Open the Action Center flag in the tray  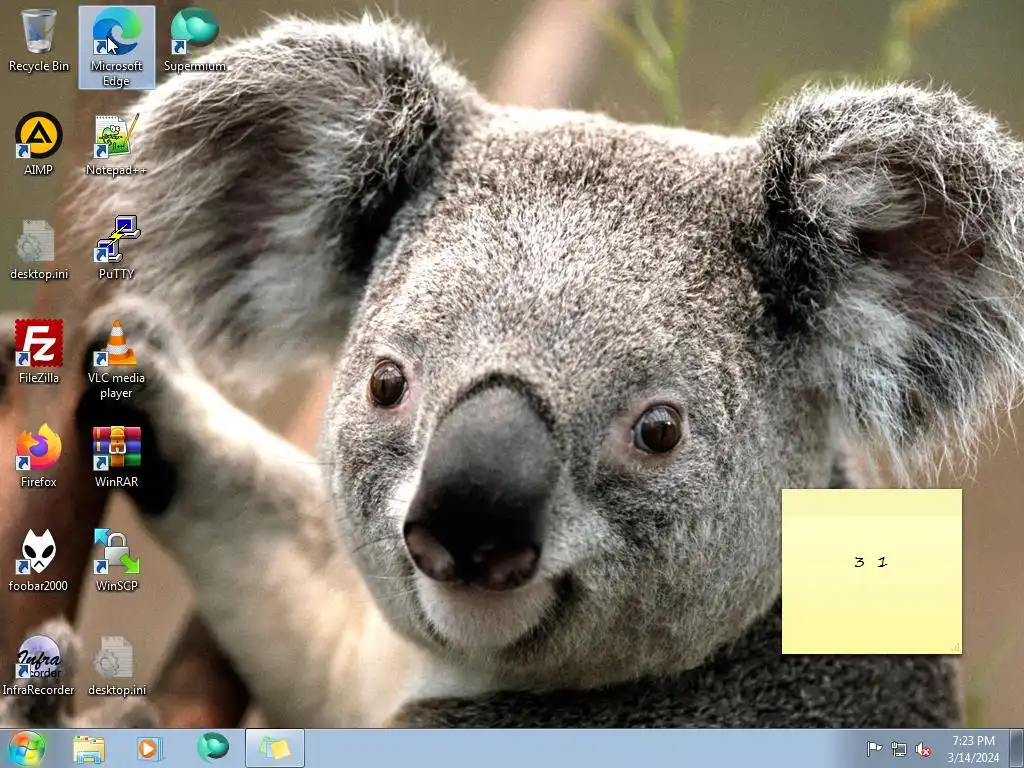(x=874, y=749)
